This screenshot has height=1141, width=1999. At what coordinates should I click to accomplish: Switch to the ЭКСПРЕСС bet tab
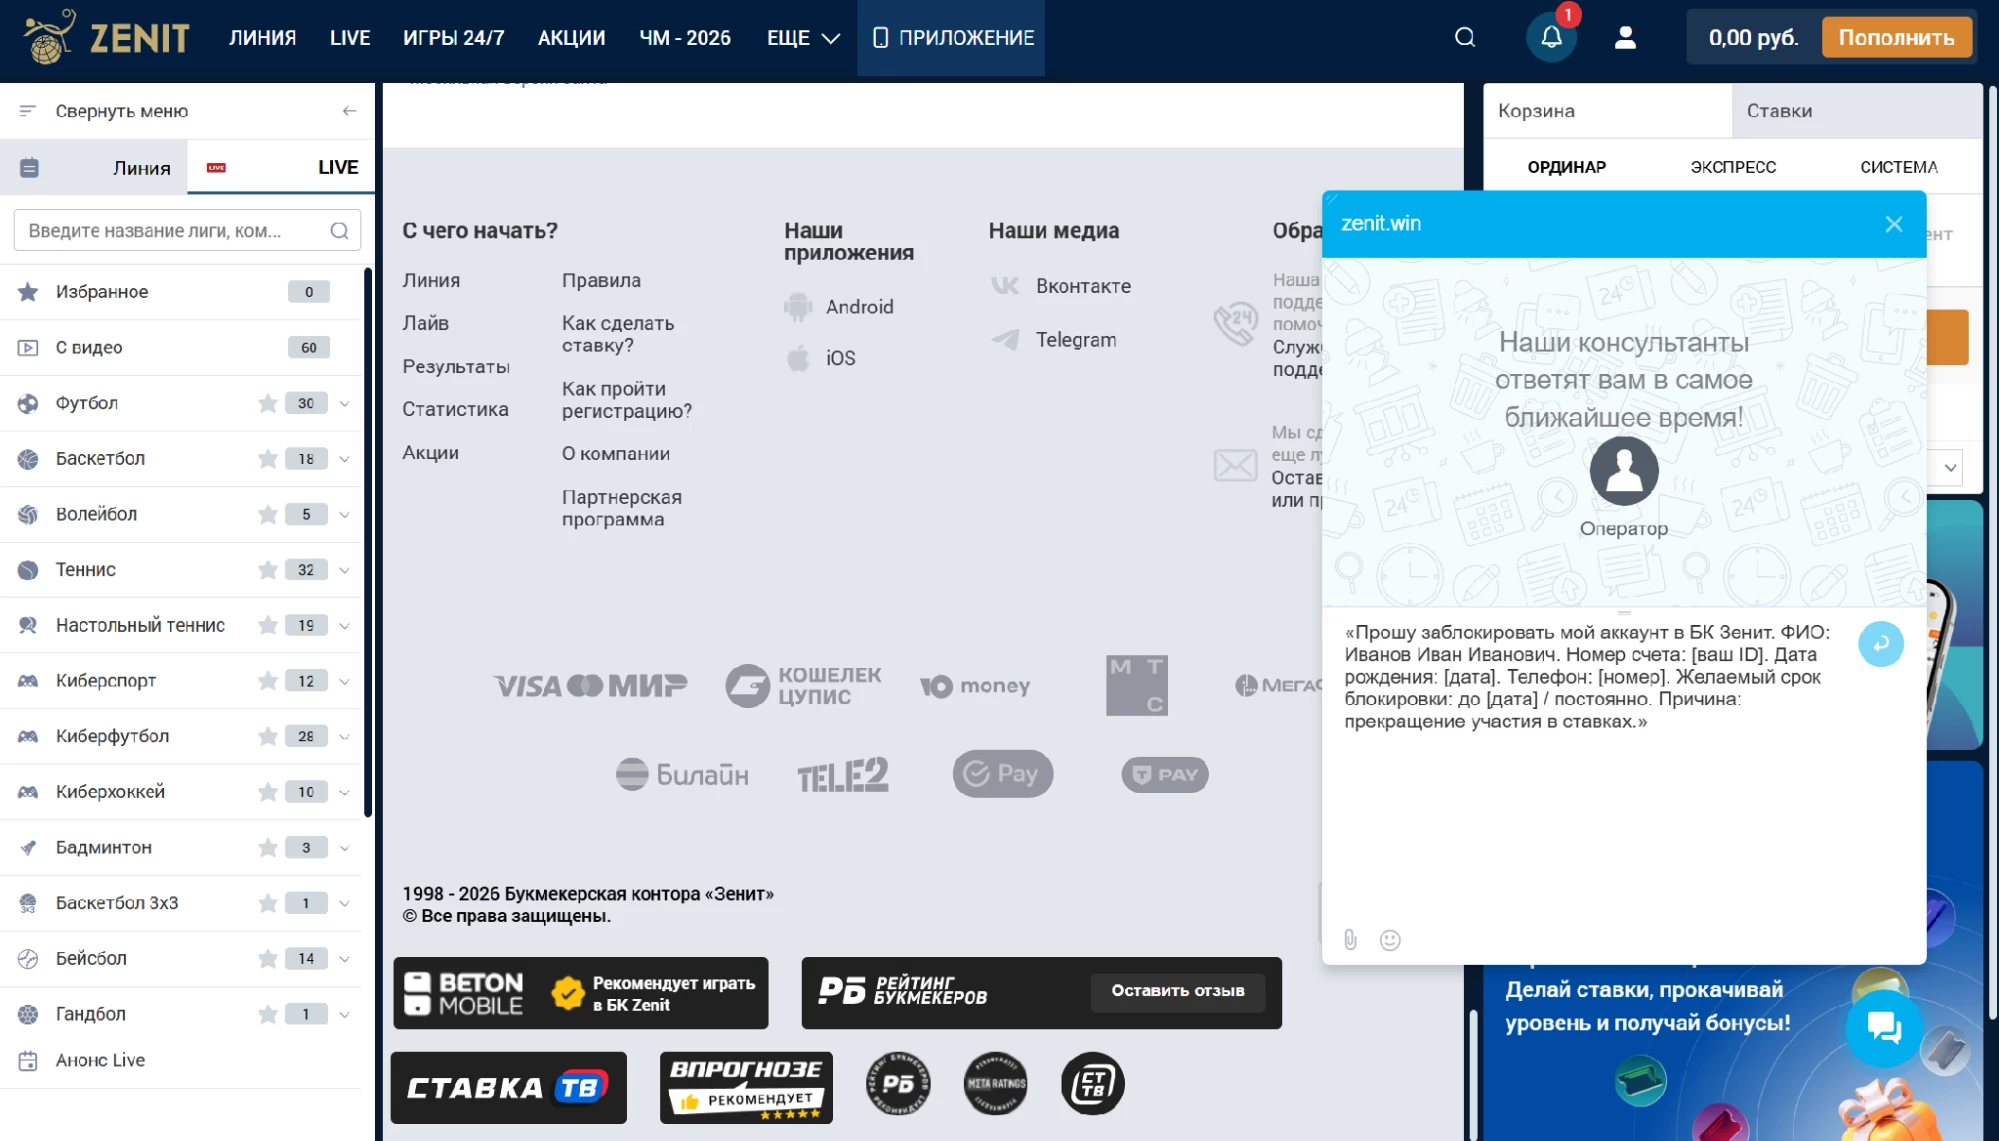point(1733,167)
